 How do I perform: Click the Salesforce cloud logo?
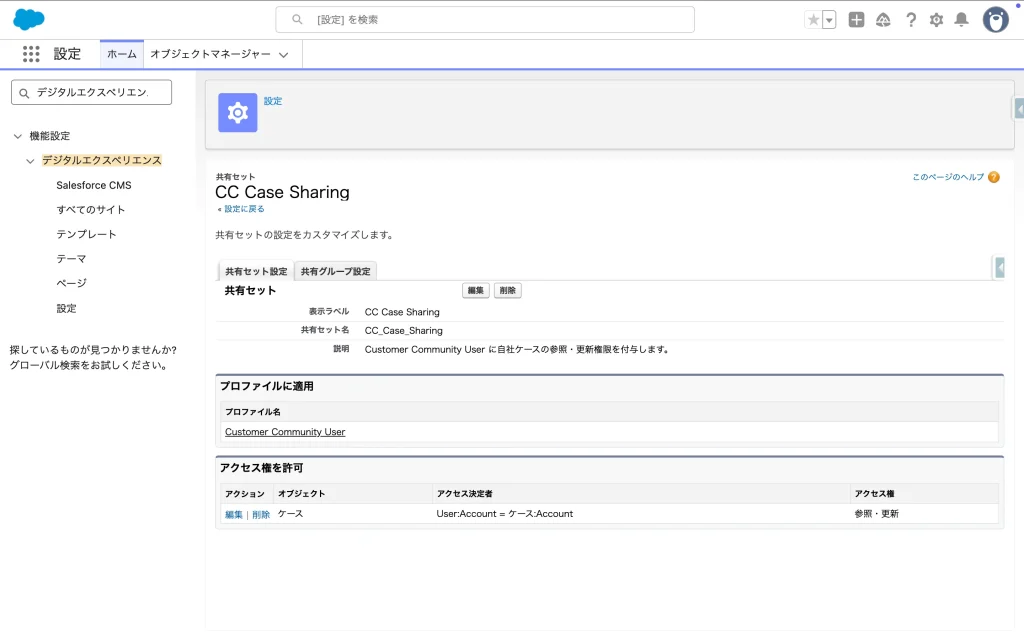(29, 19)
